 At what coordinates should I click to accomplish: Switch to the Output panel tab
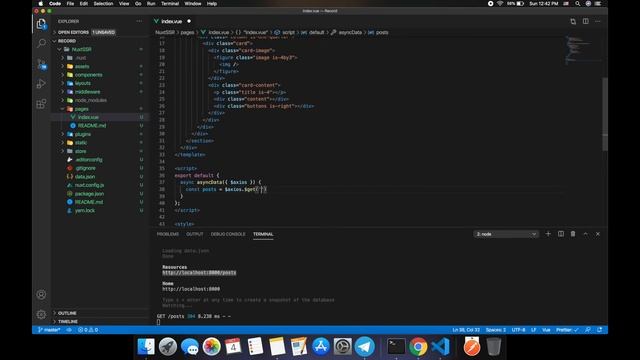(x=195, y=234)
